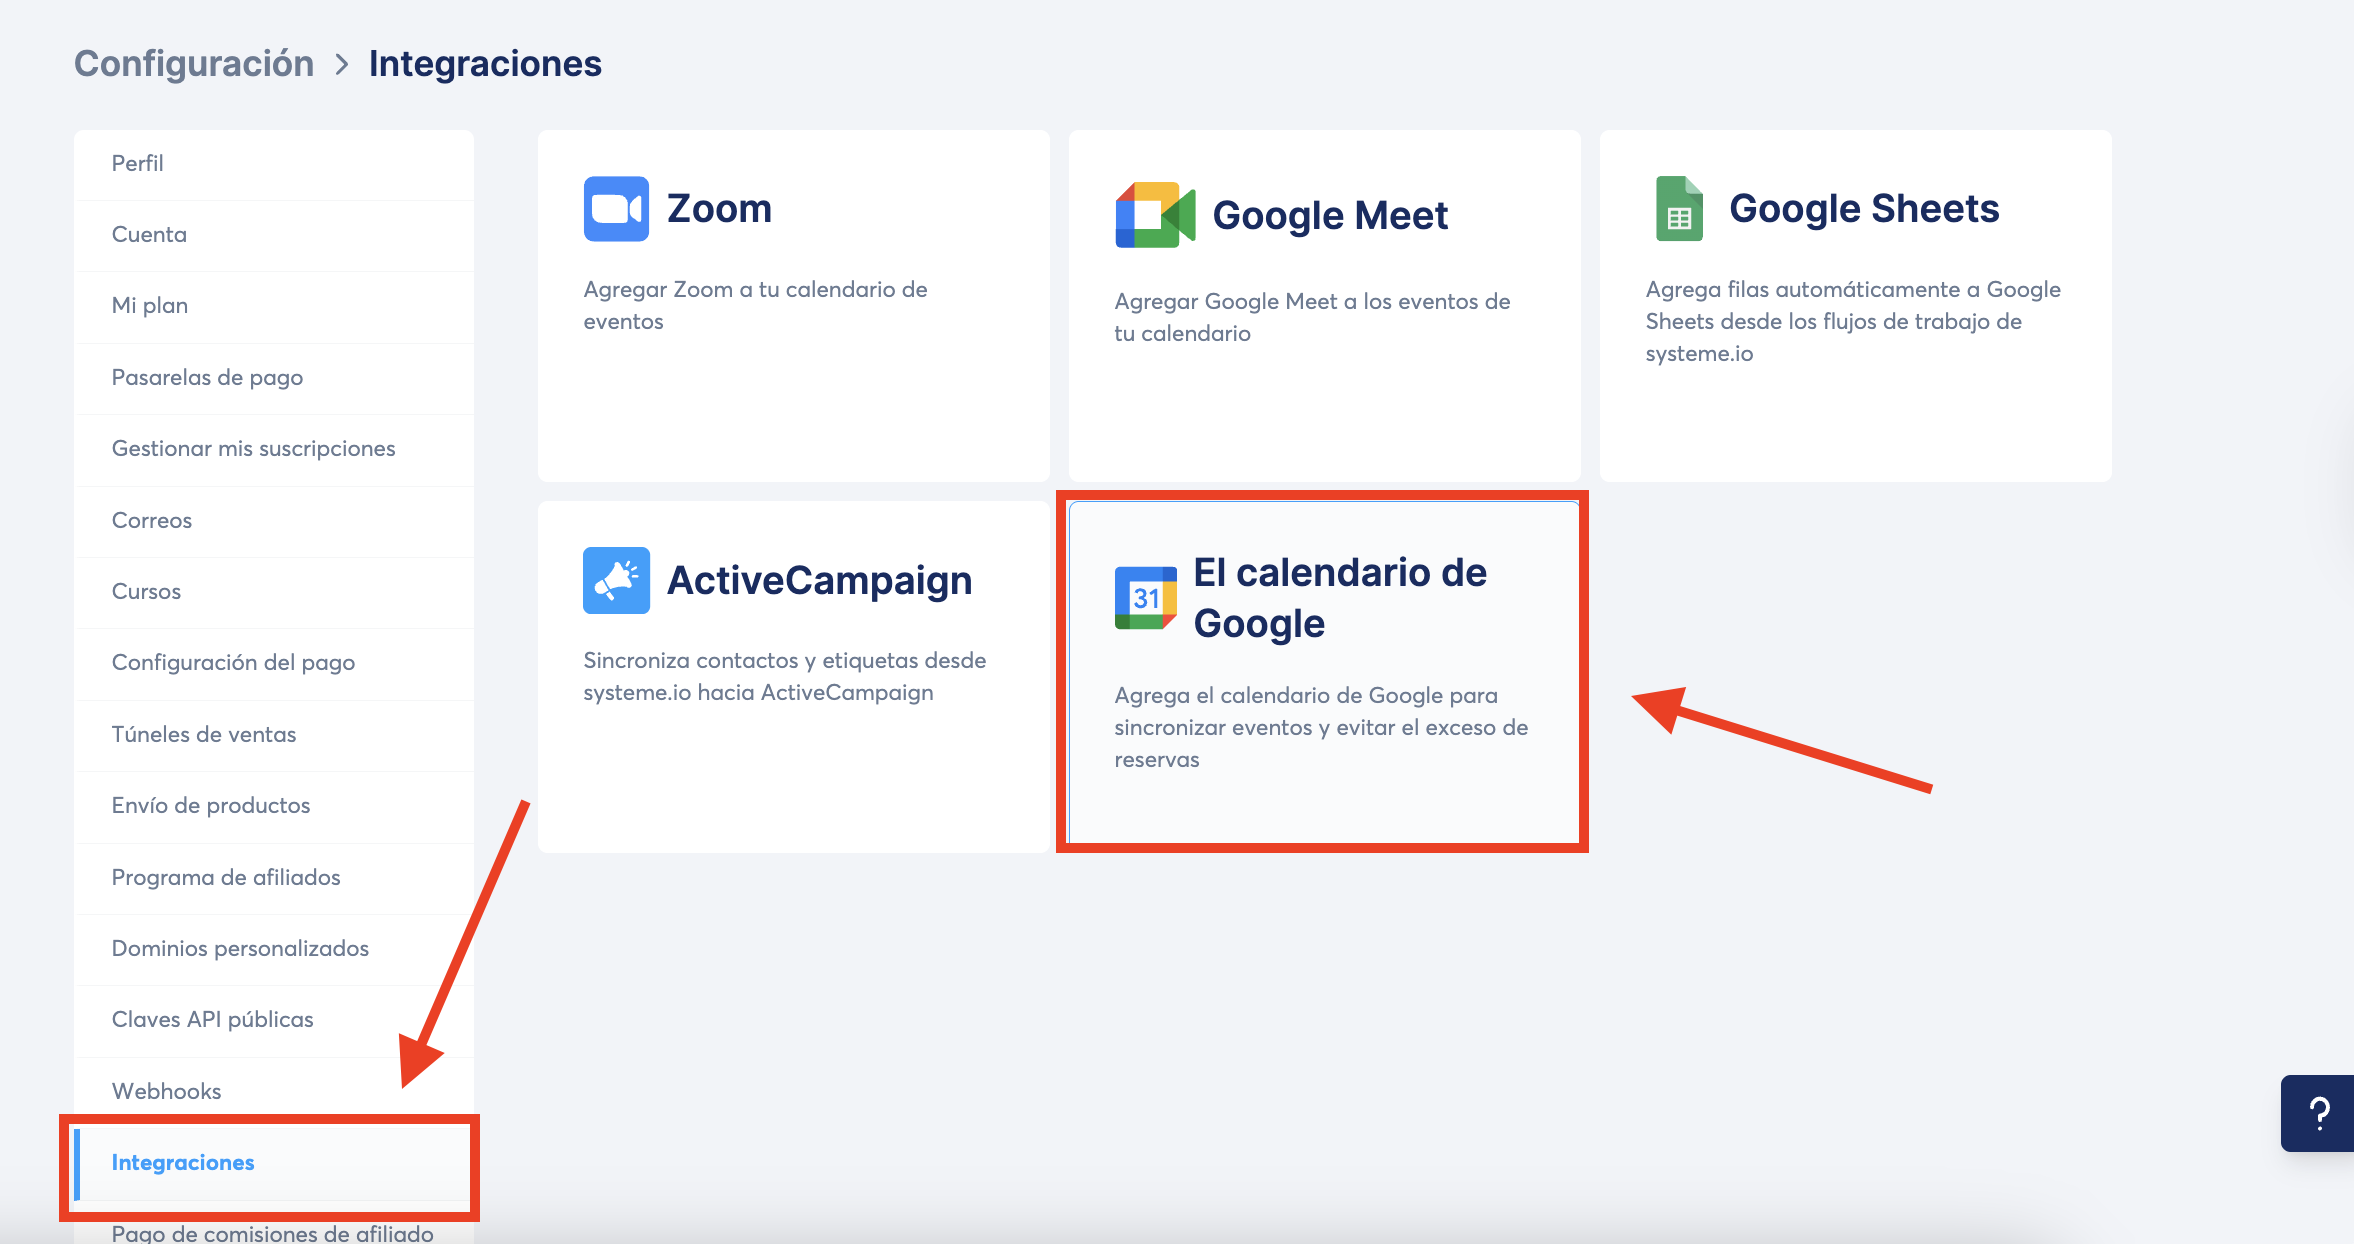Open the ActiveCampaign integration title
Screen dimensions: 2354x1244
tap(819, 580)
